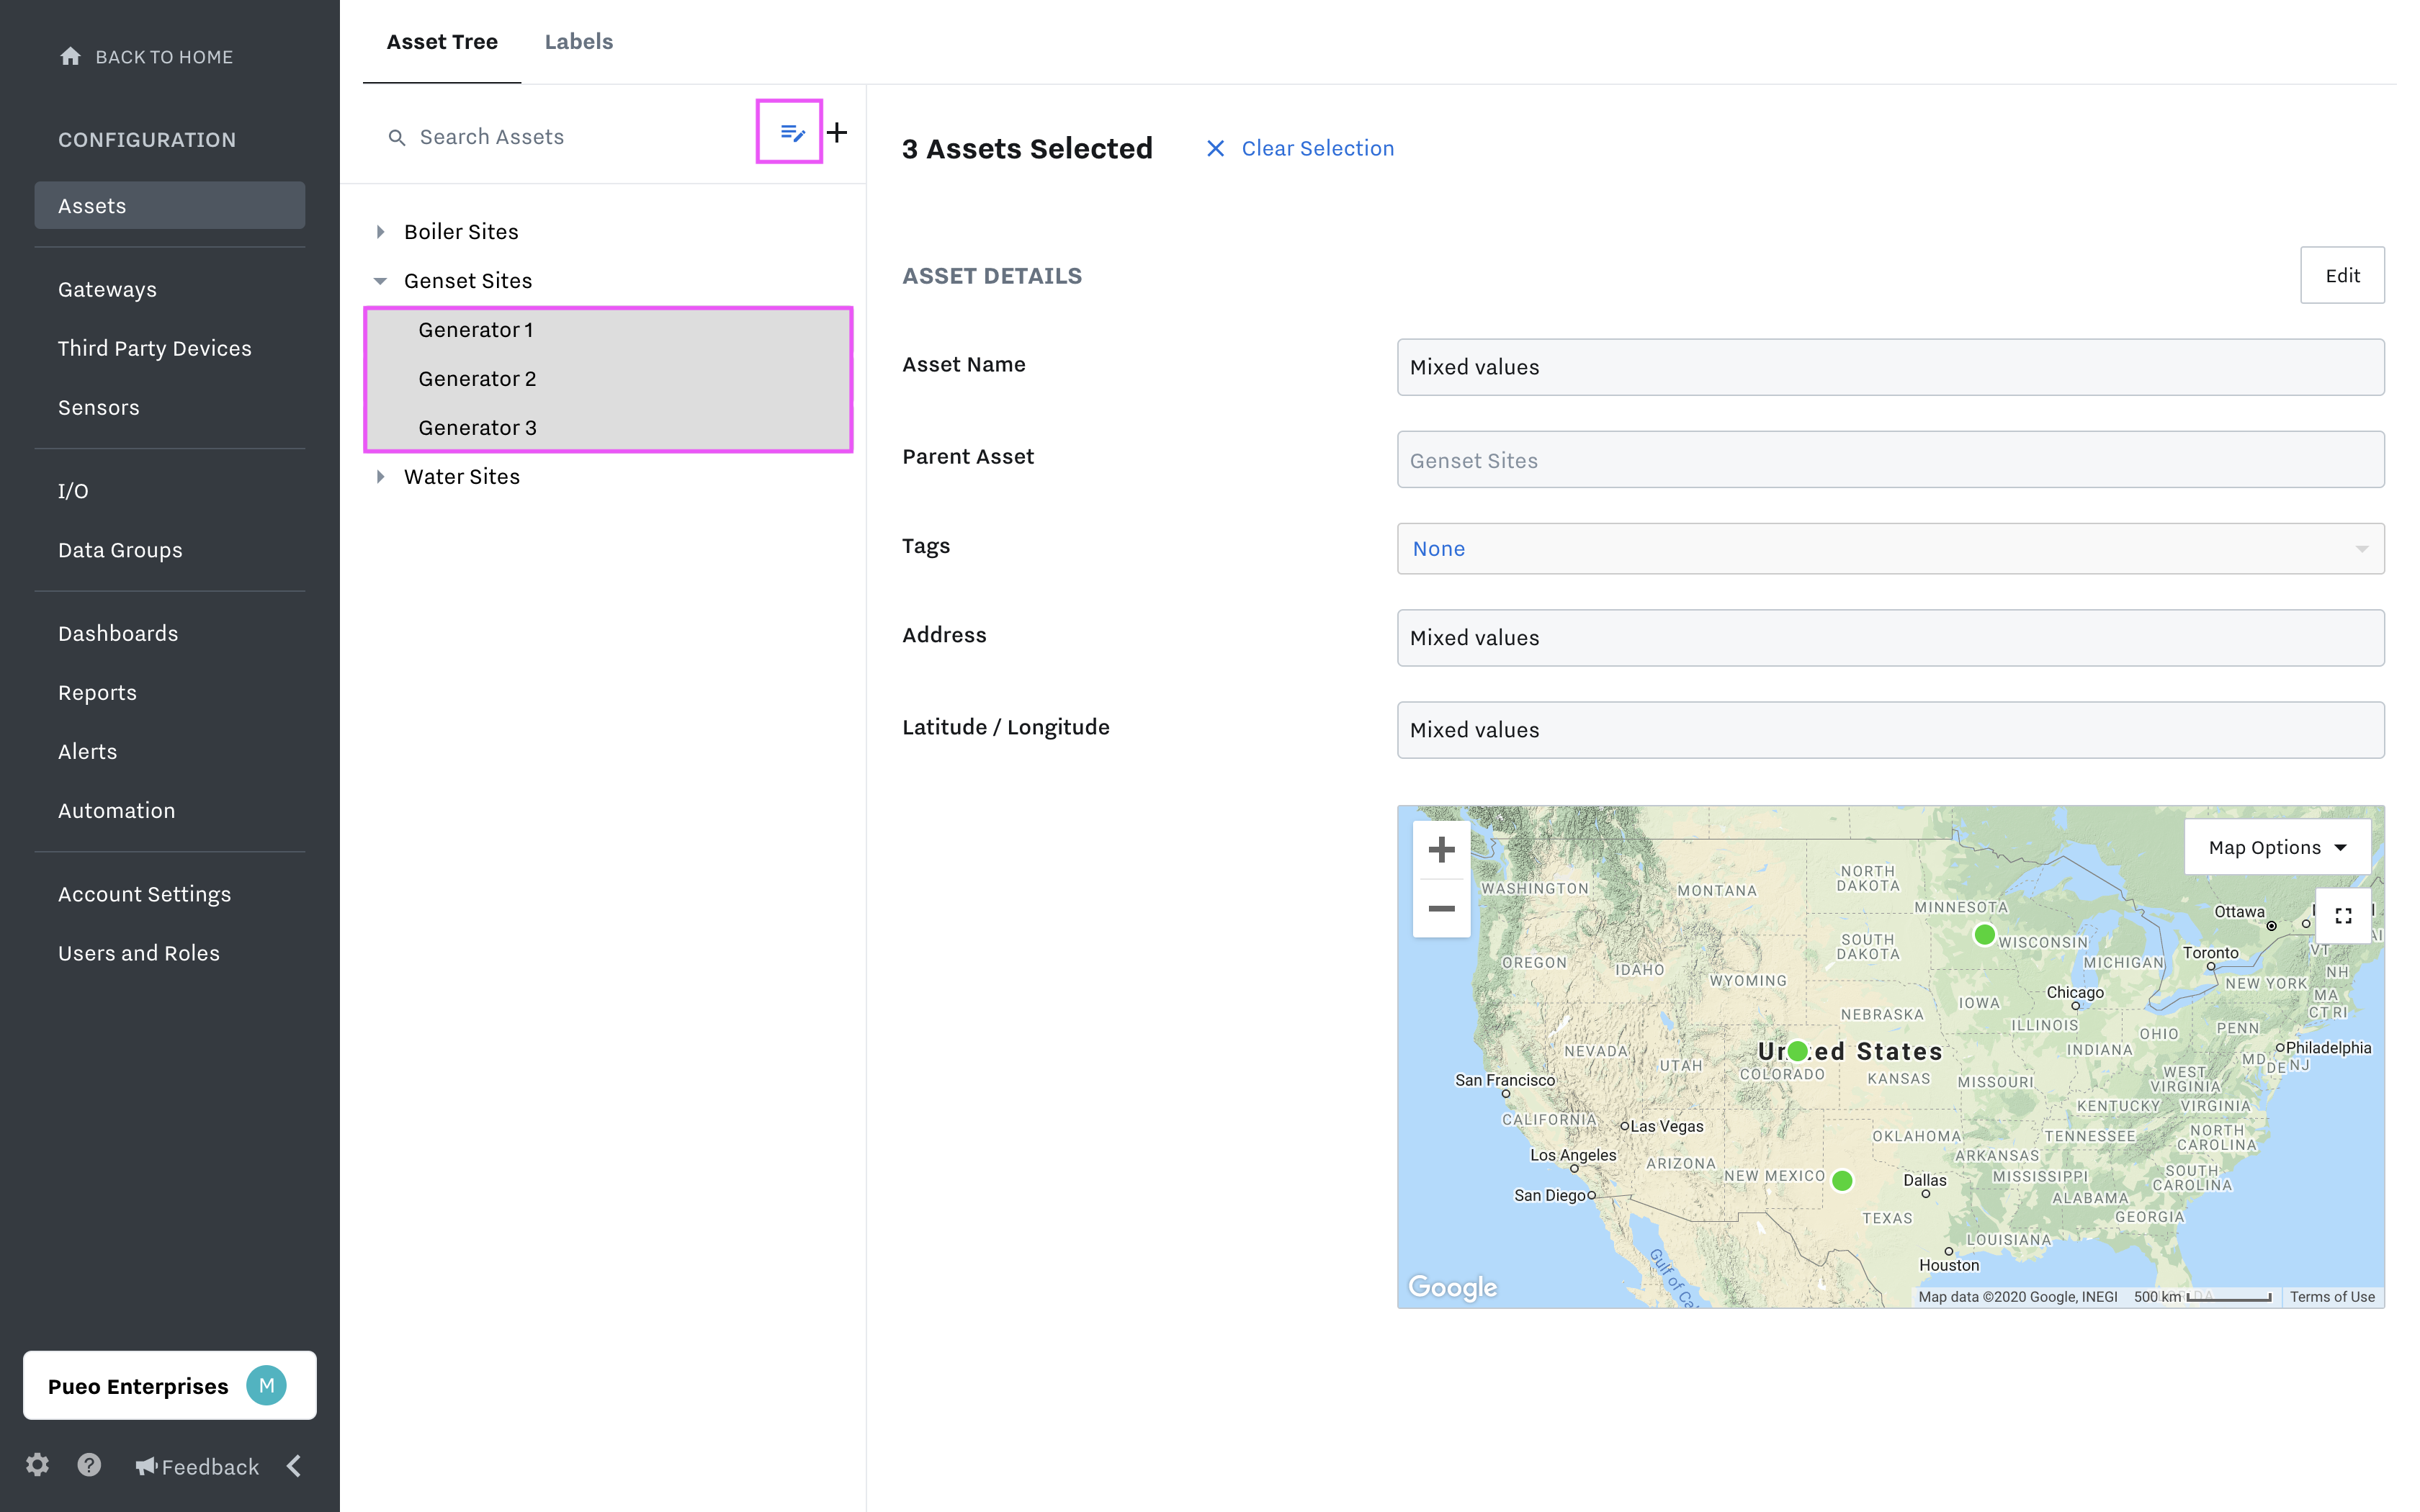2420x1512 pixels.
Task: Click the Edit button for asset details
Action: click(2341, 275)
